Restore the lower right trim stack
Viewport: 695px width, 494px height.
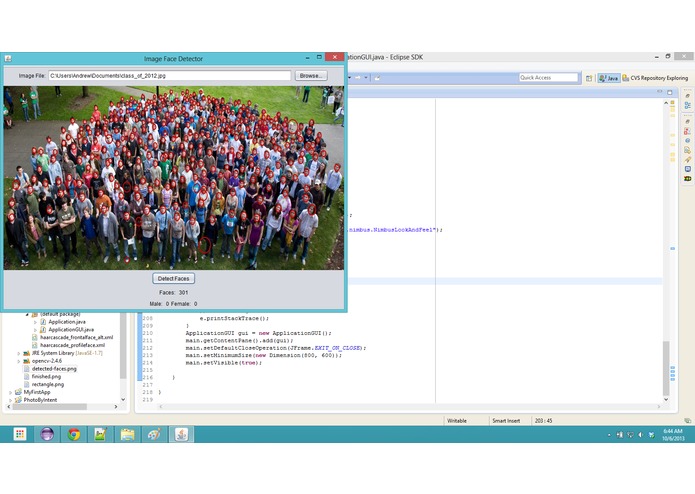coord(687,121)
